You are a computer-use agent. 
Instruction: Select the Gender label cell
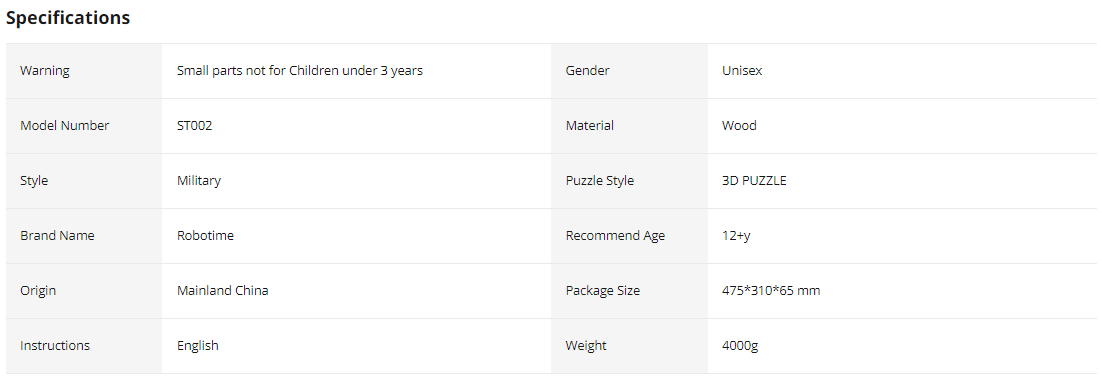click(630, 70)
